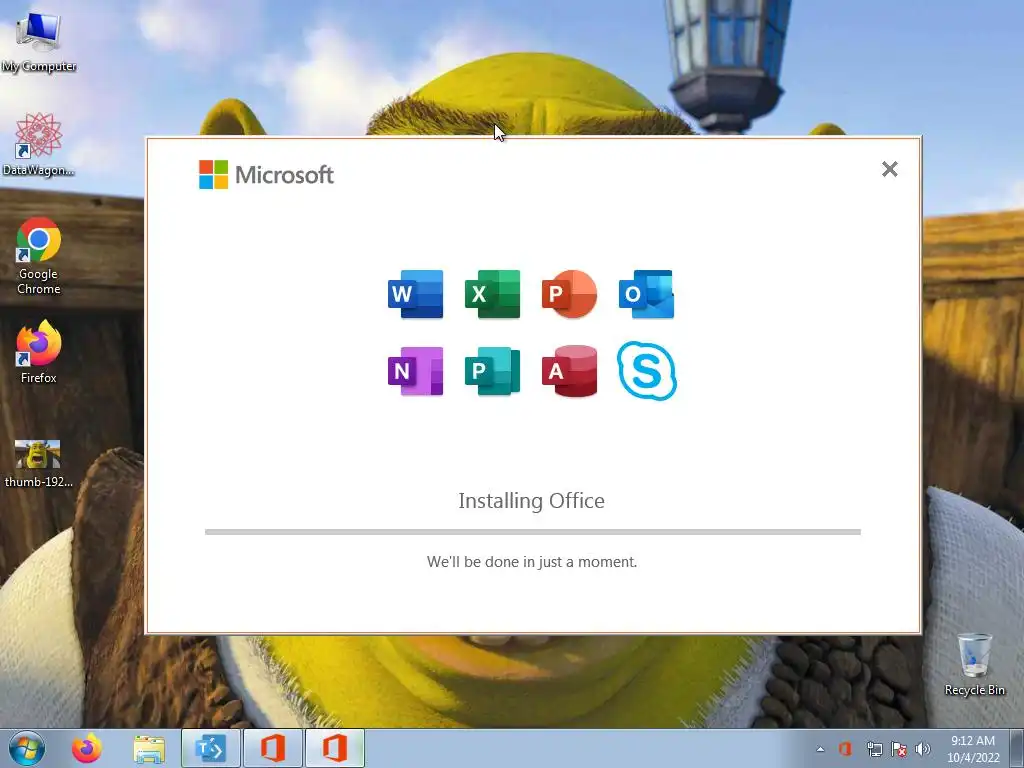Click 'We'll be done in just a moment.'
1024x768 pixels.
coord(532,562)
